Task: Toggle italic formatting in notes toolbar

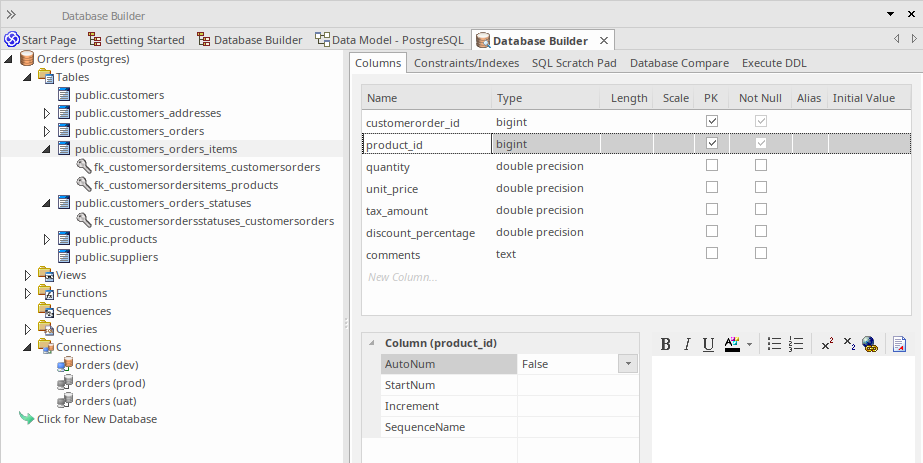Action: (x=687, y=344)
